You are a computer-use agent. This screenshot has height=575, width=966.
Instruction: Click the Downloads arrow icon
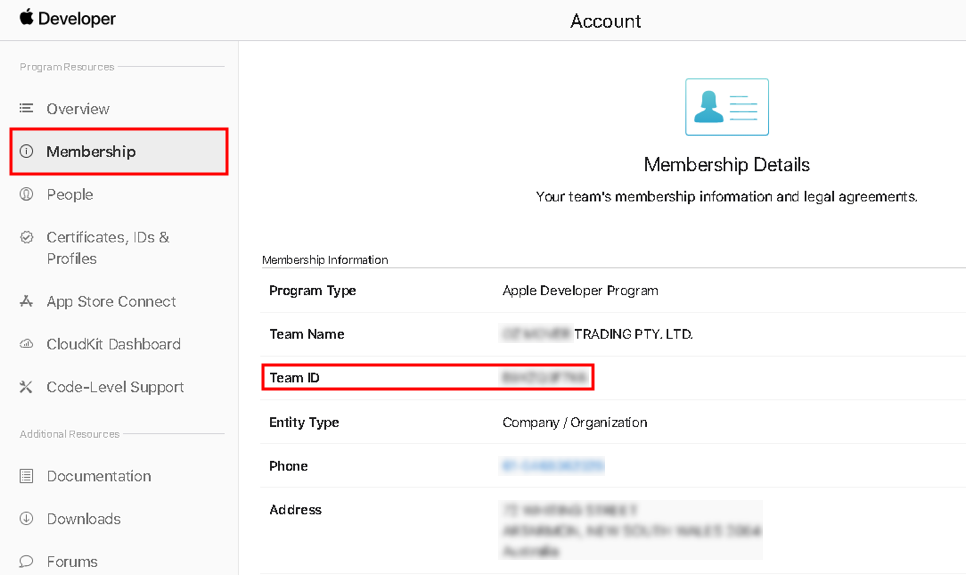click(x=26, y=518)
